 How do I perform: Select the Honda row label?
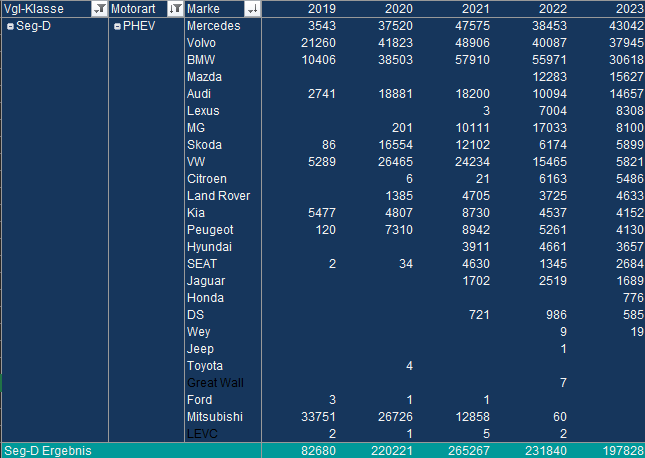click(205, 298)
